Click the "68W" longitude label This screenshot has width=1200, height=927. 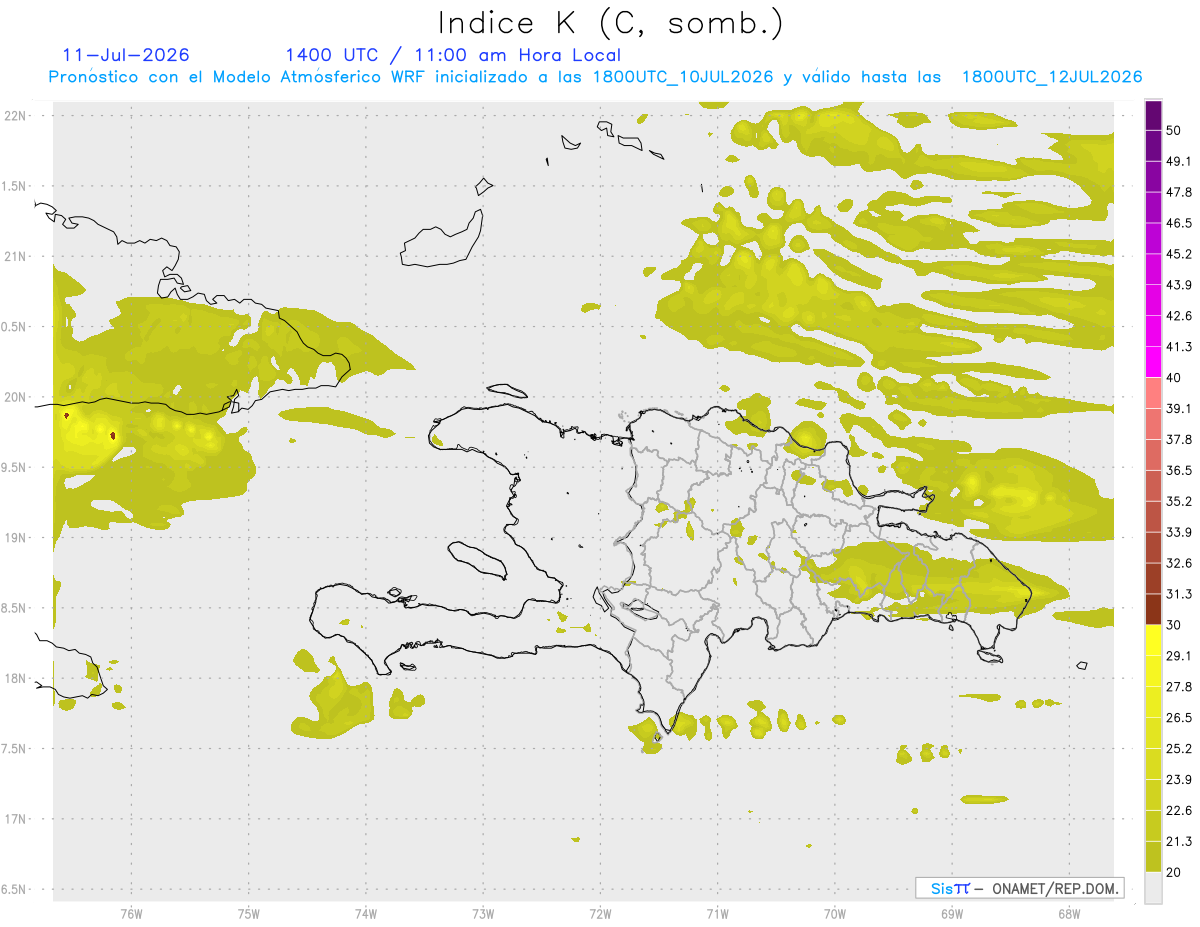tap(1069, 913)
